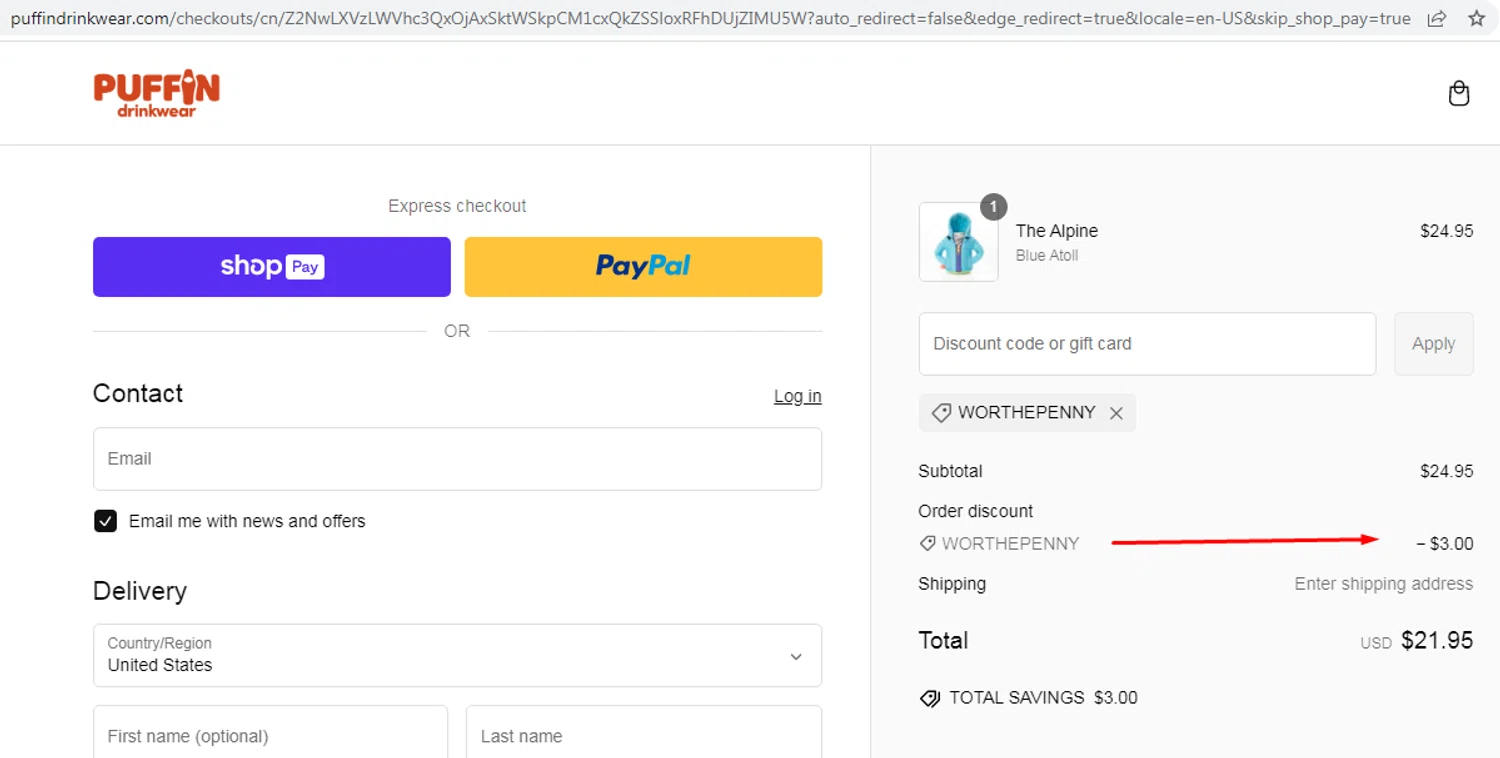This screenshot has width=1500, height=758.
Task: Open the Country/Region dropdown
Action: [457, 656]
